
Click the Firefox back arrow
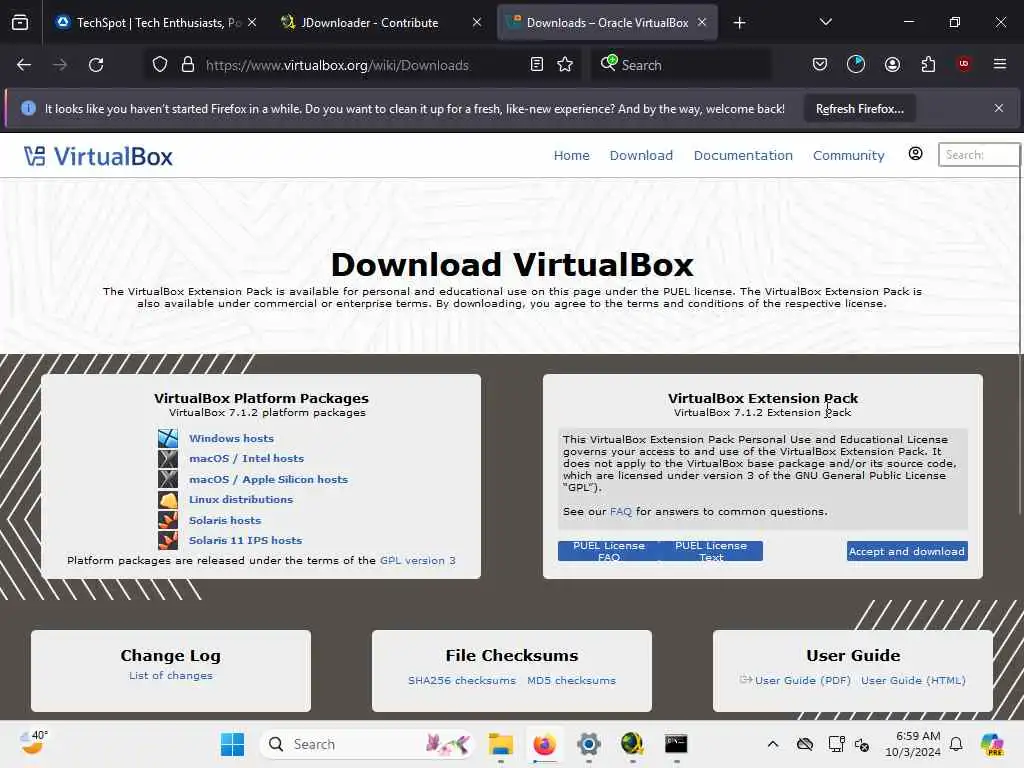coord(24,65)
